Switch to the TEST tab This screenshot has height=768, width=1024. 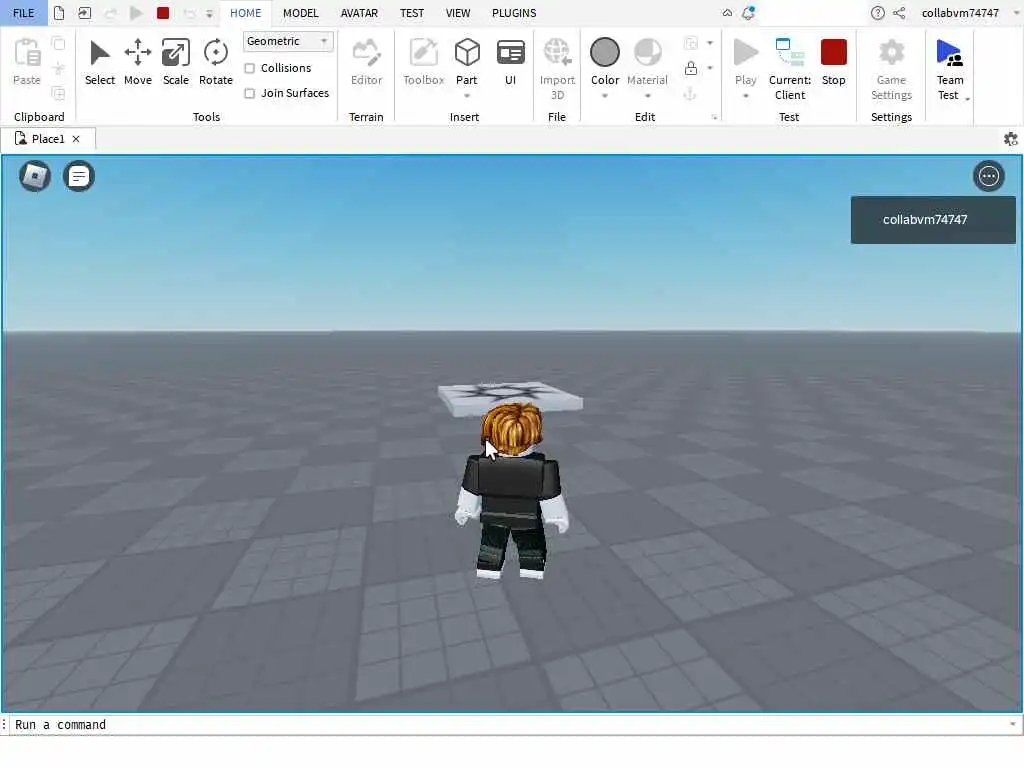(x=412, y=13)
